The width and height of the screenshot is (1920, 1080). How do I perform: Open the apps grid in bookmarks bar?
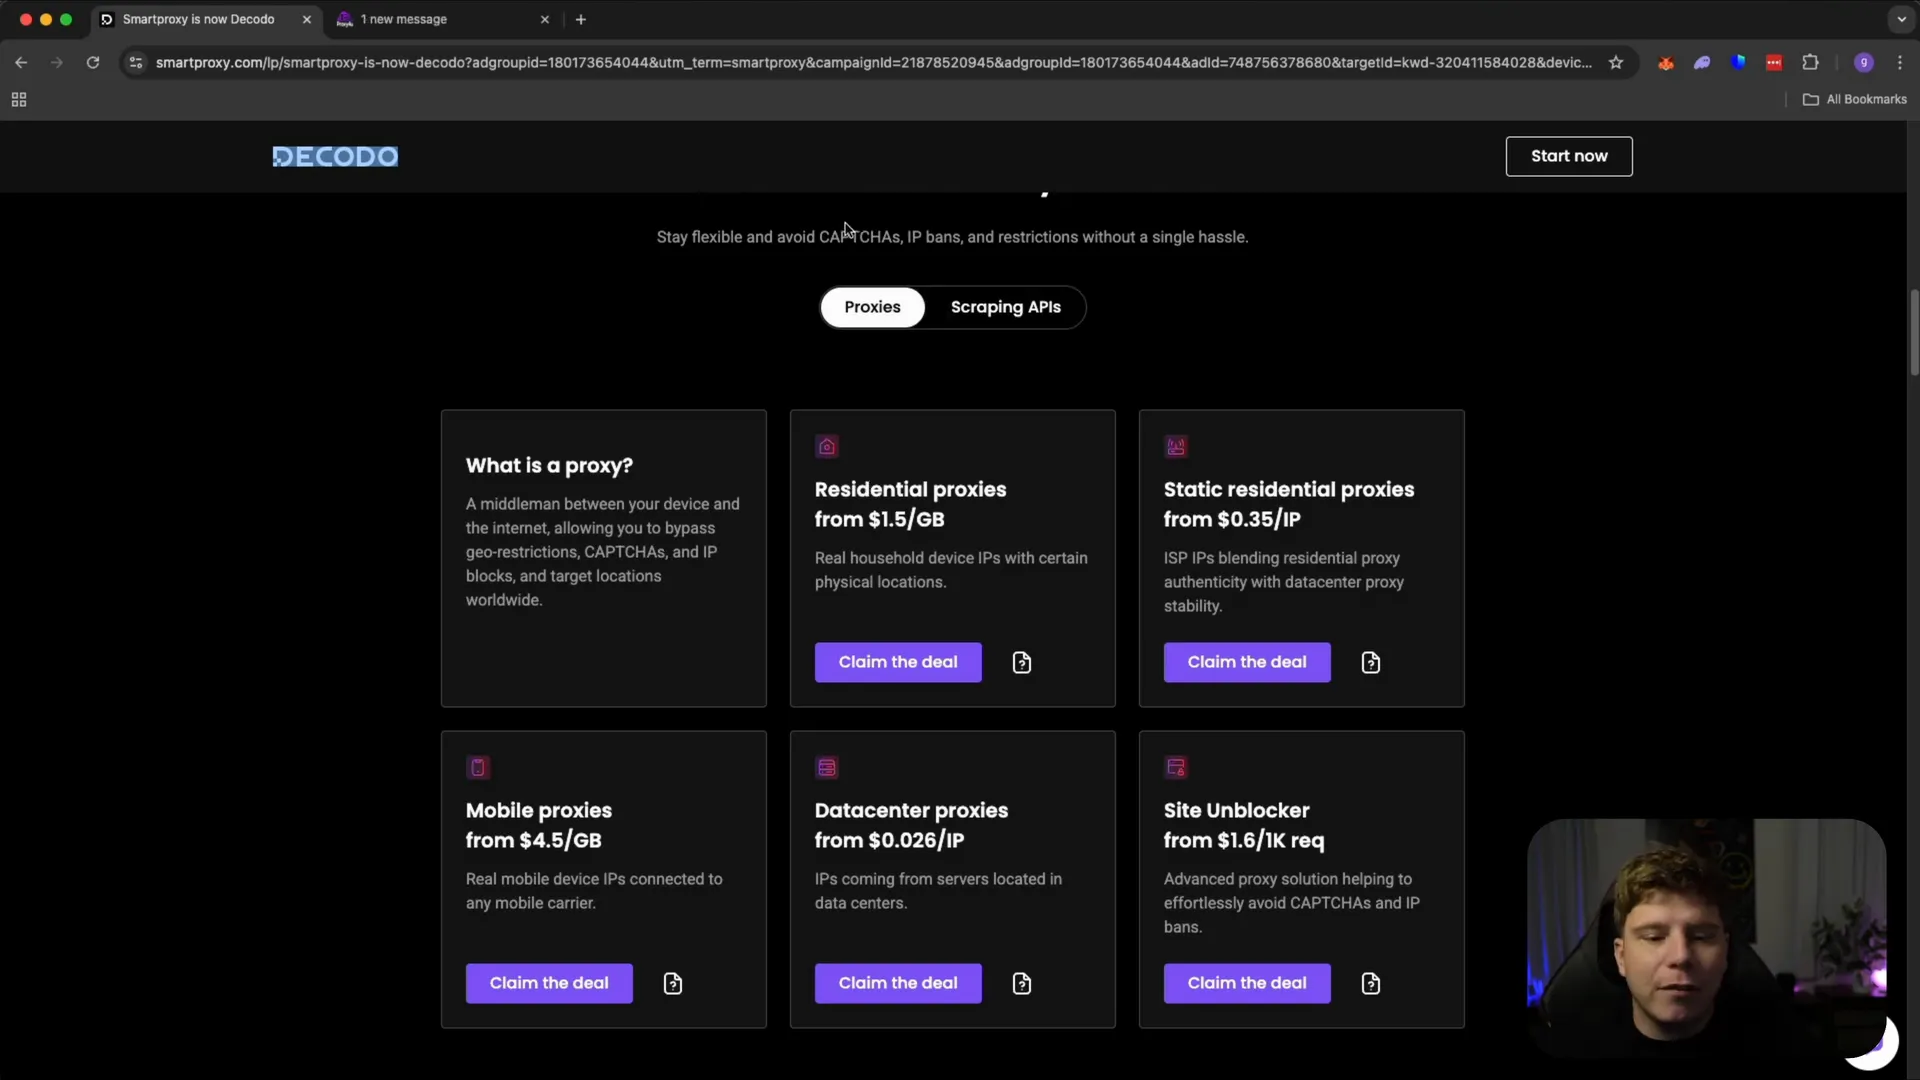click(x=18, y=99)
